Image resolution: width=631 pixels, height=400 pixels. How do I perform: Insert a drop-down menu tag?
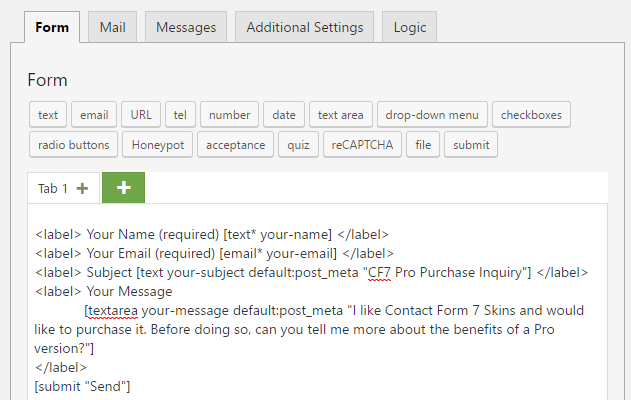[433, 115]
